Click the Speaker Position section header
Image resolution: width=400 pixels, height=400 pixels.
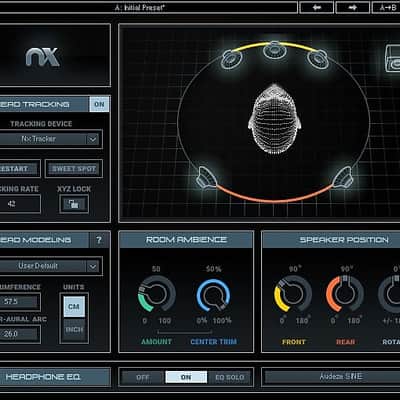pos(332,240)
